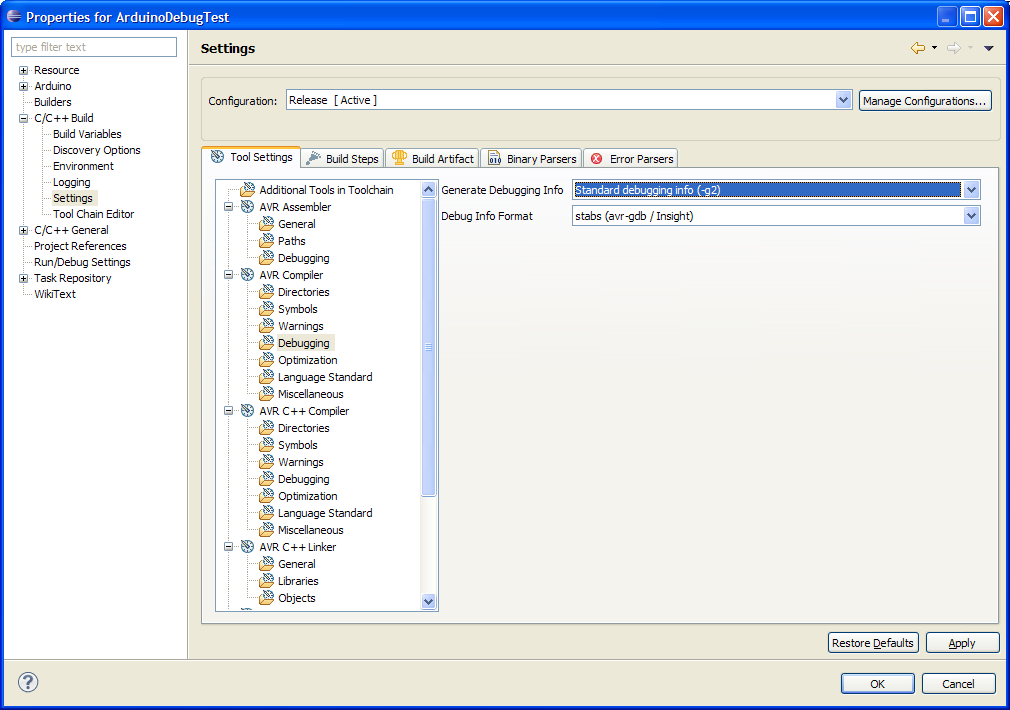Viewport: 1010px width, 710px height.
Task: Click the AVR C++ Compiler tool icon
Action: (x=247, y=411)
